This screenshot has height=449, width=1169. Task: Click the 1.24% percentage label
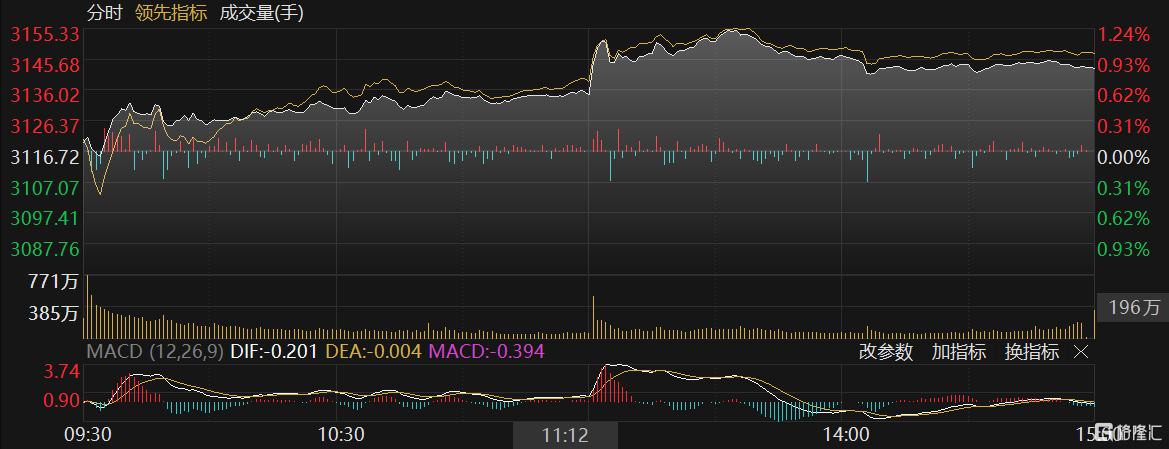pos(1125,34)
